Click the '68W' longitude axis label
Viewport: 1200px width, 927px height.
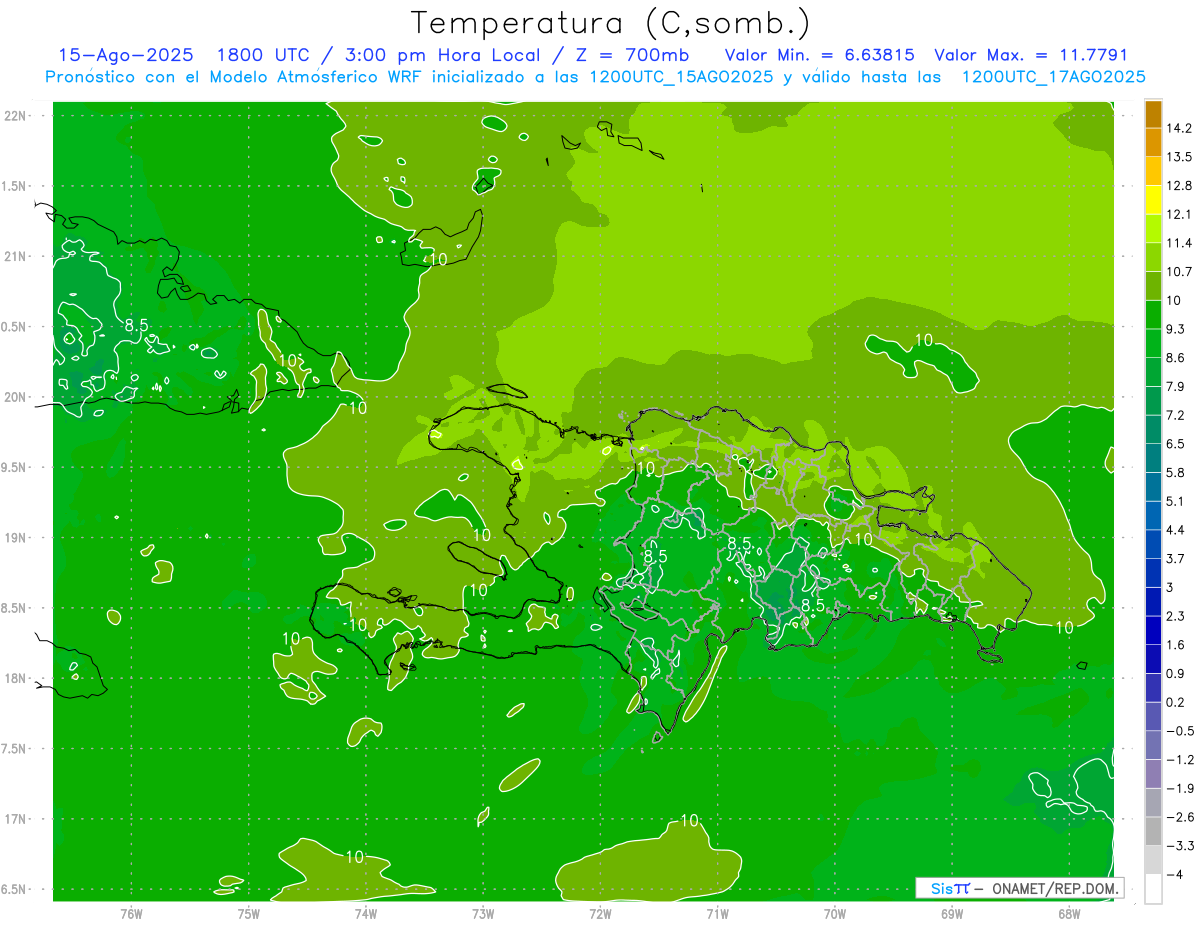[1069, 913]
